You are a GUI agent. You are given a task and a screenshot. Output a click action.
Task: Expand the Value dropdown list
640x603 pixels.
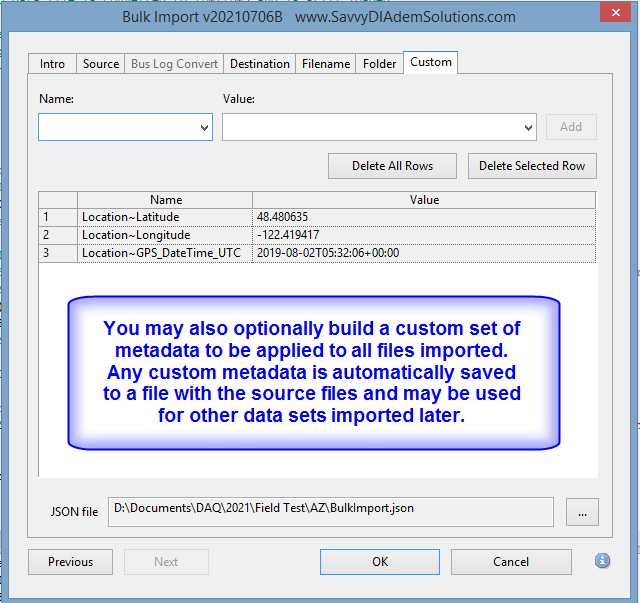point(529,128)
